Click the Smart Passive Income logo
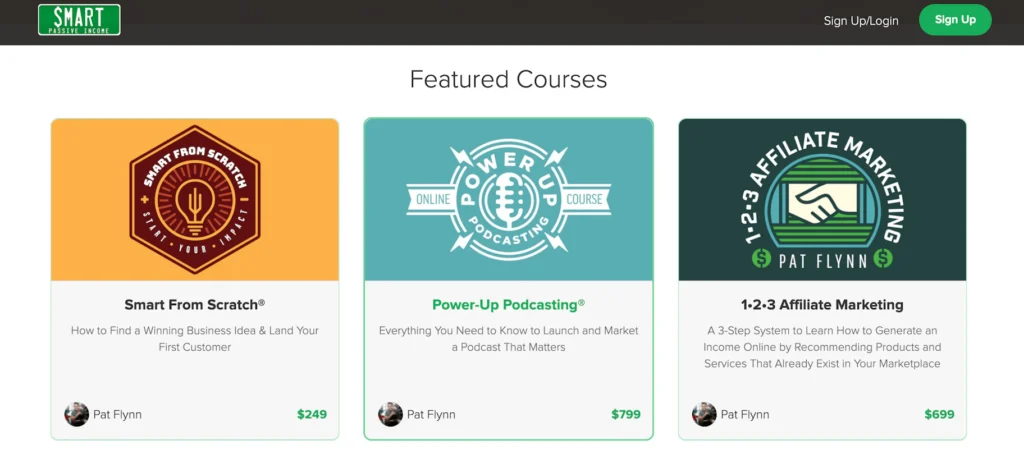This screenshot has height=468, width=1024. (79, 20)
